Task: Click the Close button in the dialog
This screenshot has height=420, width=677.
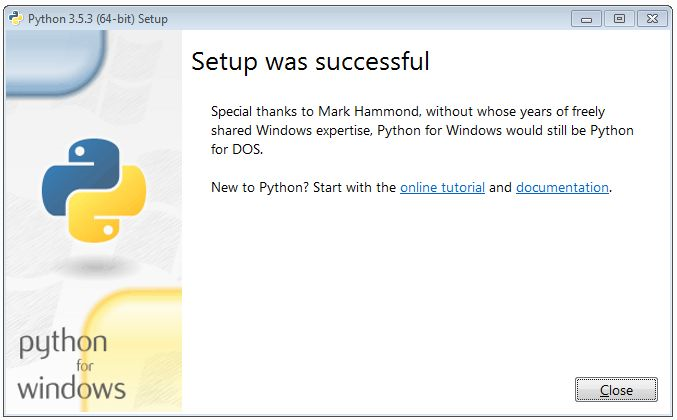Action: point(616,390)
